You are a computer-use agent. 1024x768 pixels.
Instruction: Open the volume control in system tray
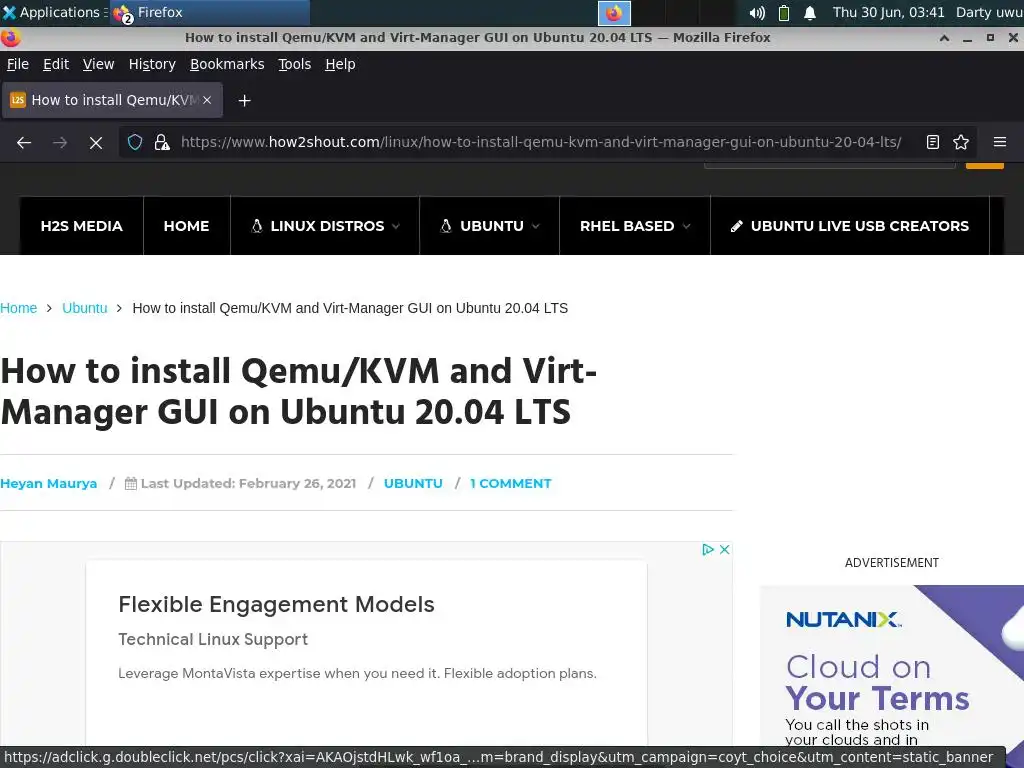(757, 12)
